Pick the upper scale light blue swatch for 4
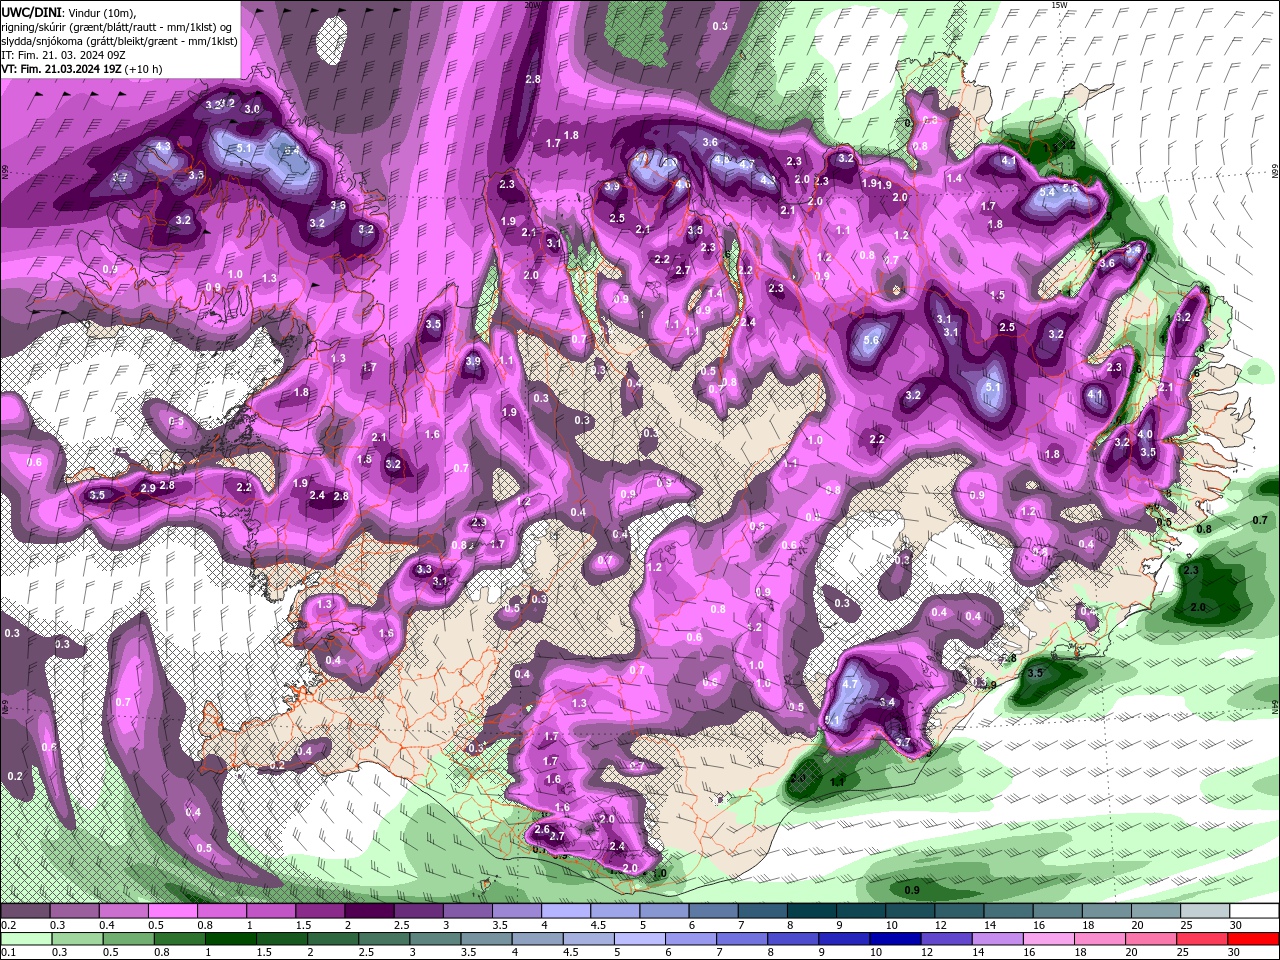Image resolution: width=1280 pixels, height=960 pixels. click(564, 911)
